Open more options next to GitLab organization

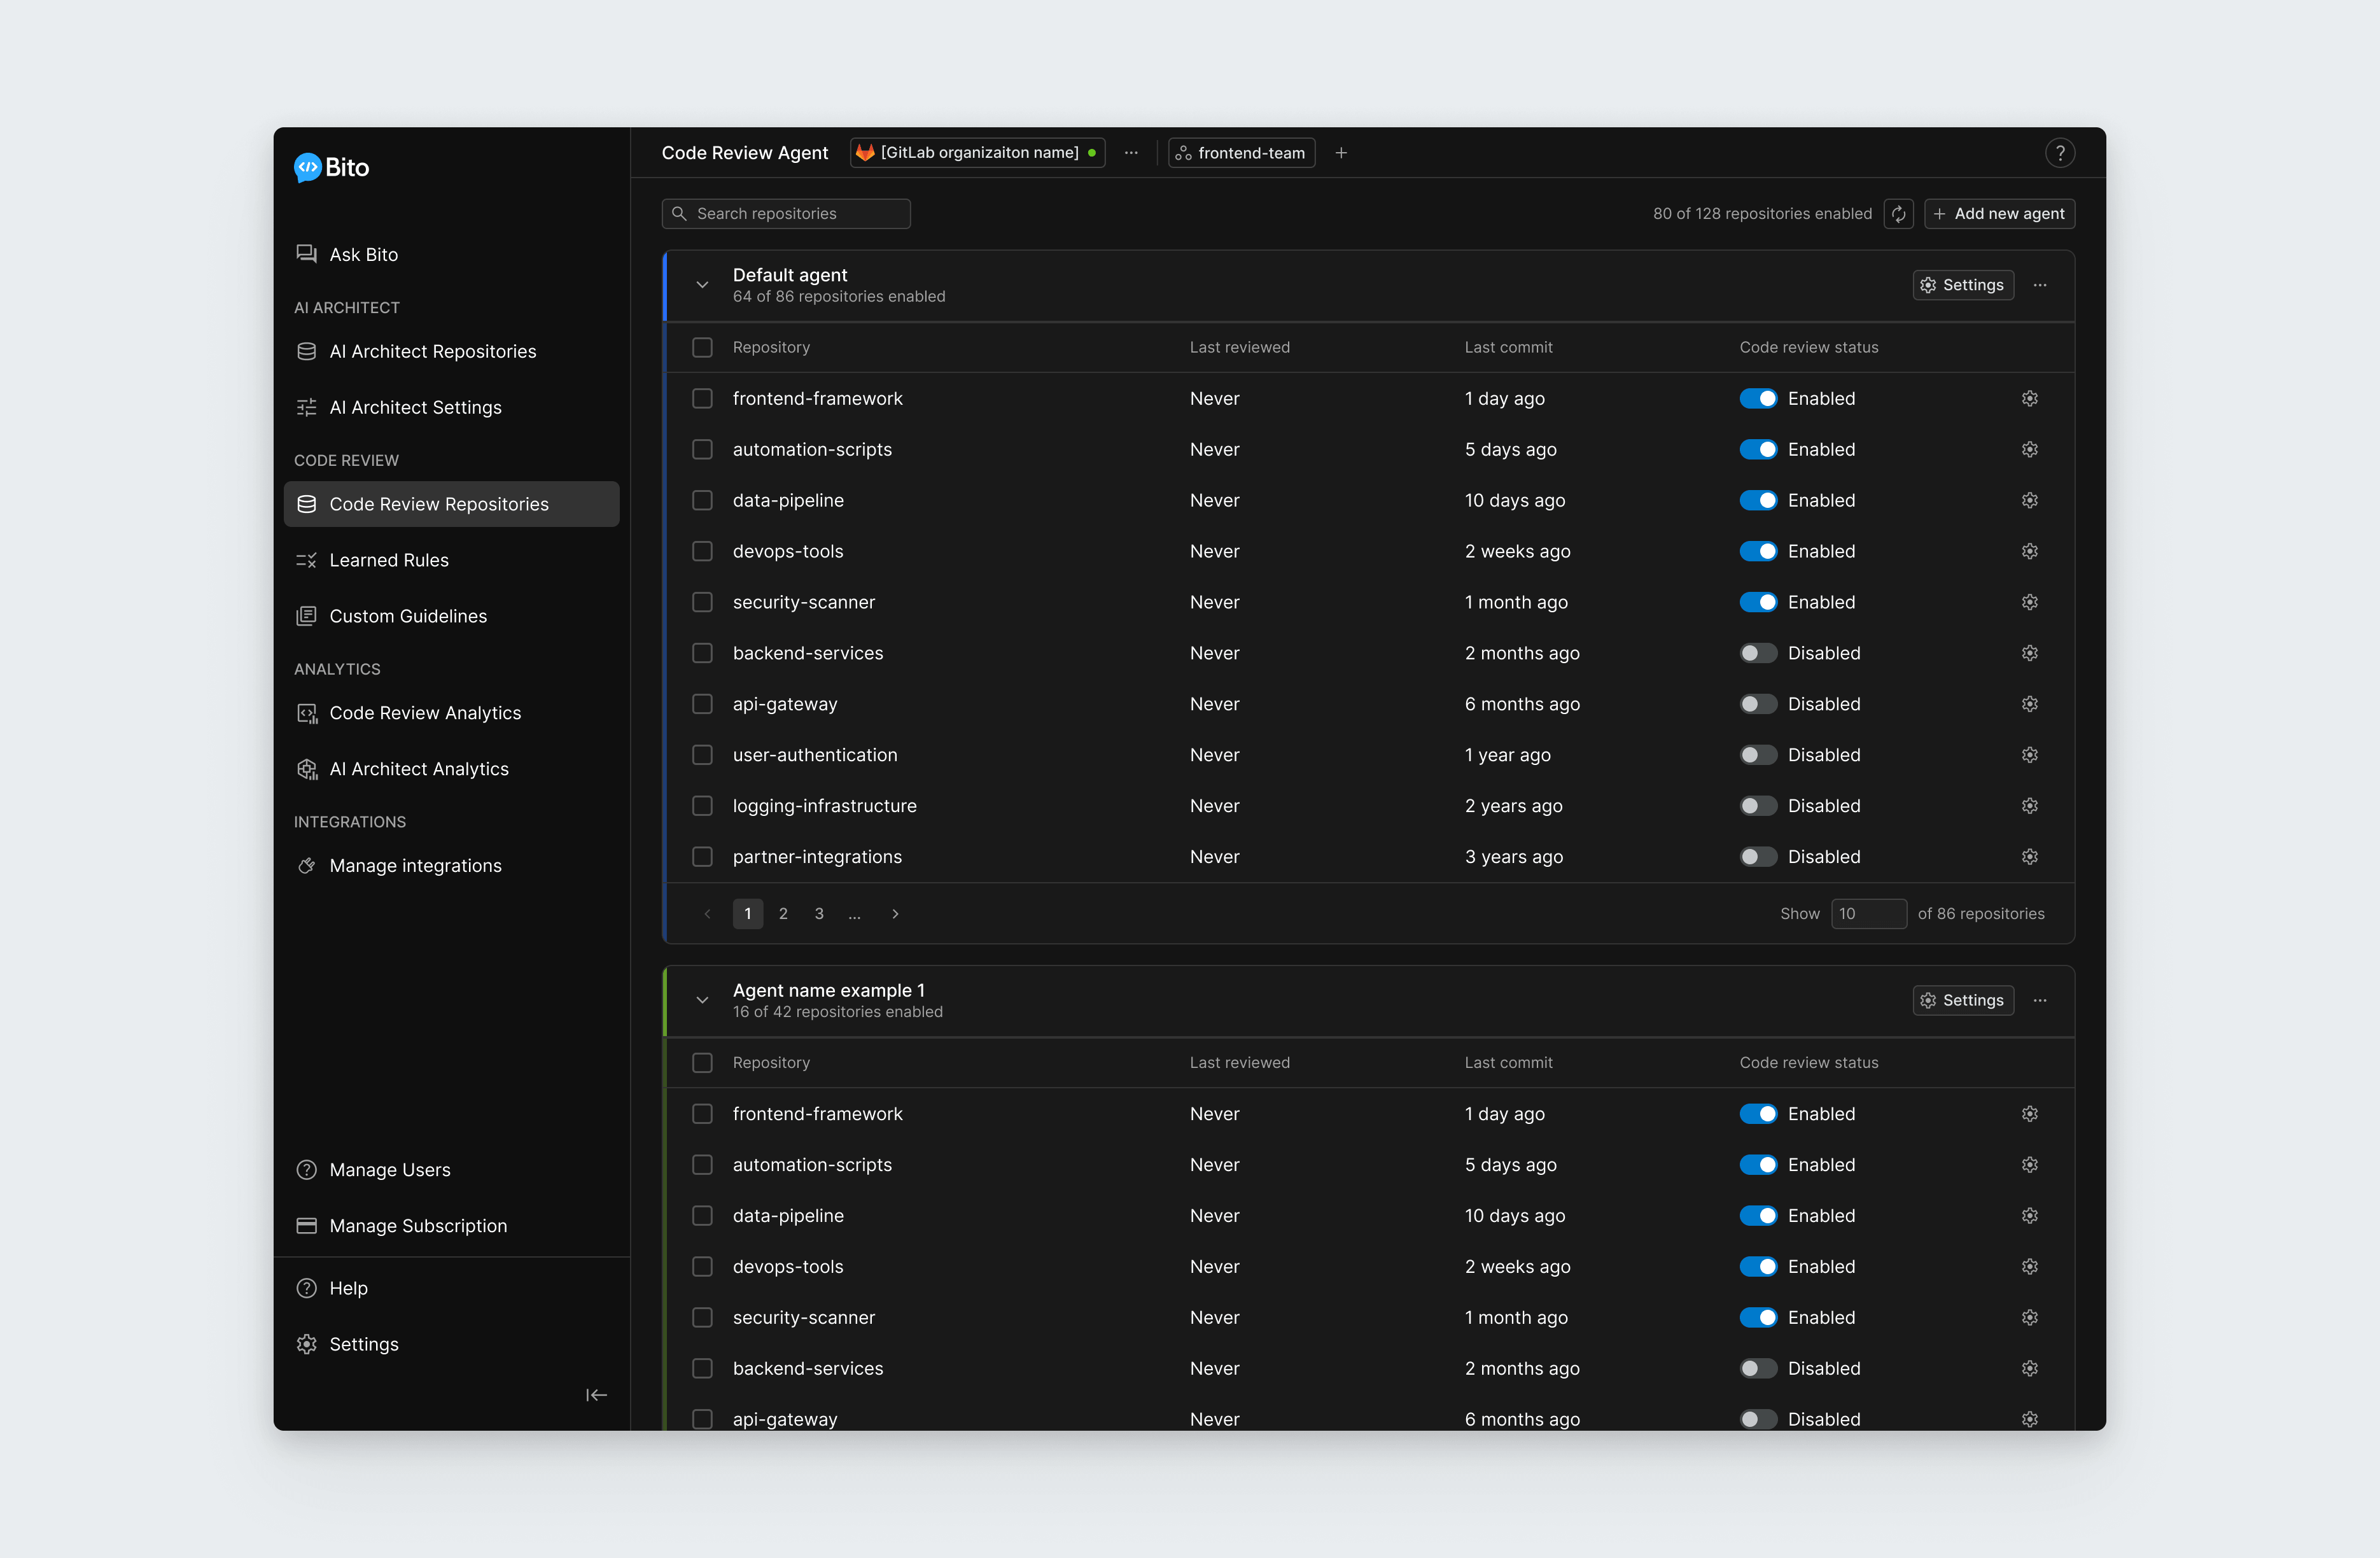(1131, 153)
